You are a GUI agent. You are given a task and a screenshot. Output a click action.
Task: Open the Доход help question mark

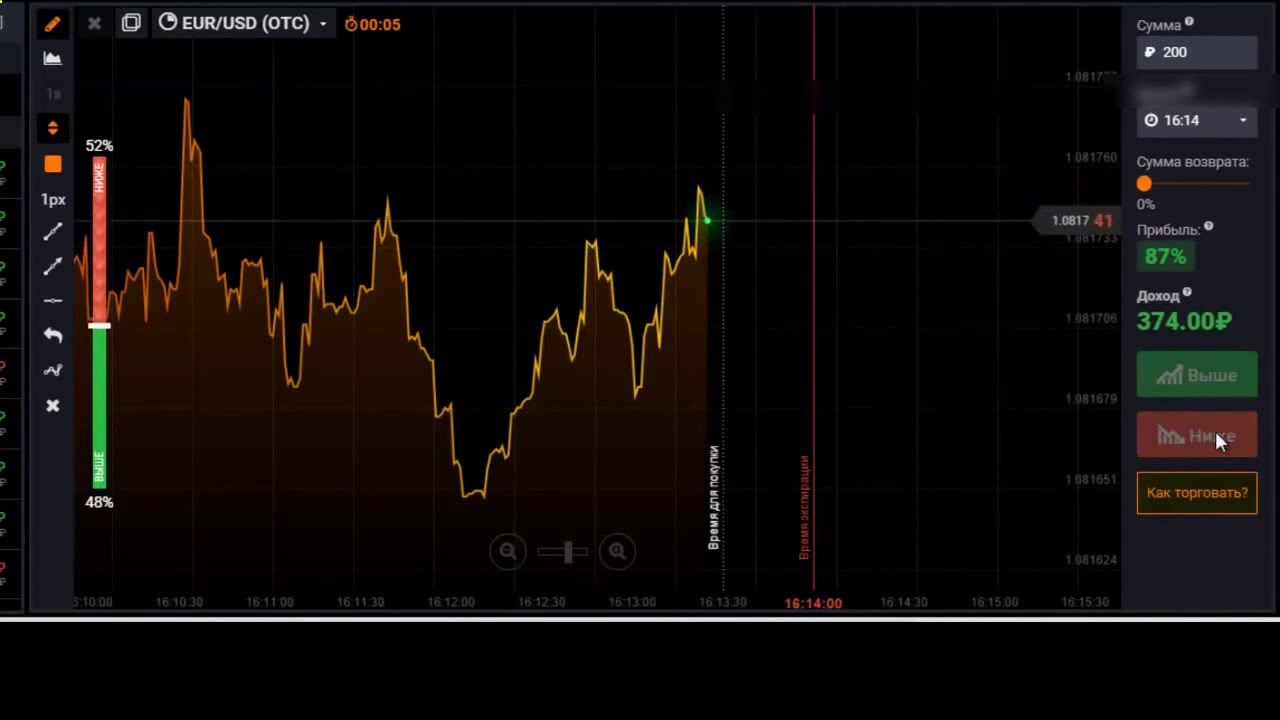click(x=1187, y=293)
